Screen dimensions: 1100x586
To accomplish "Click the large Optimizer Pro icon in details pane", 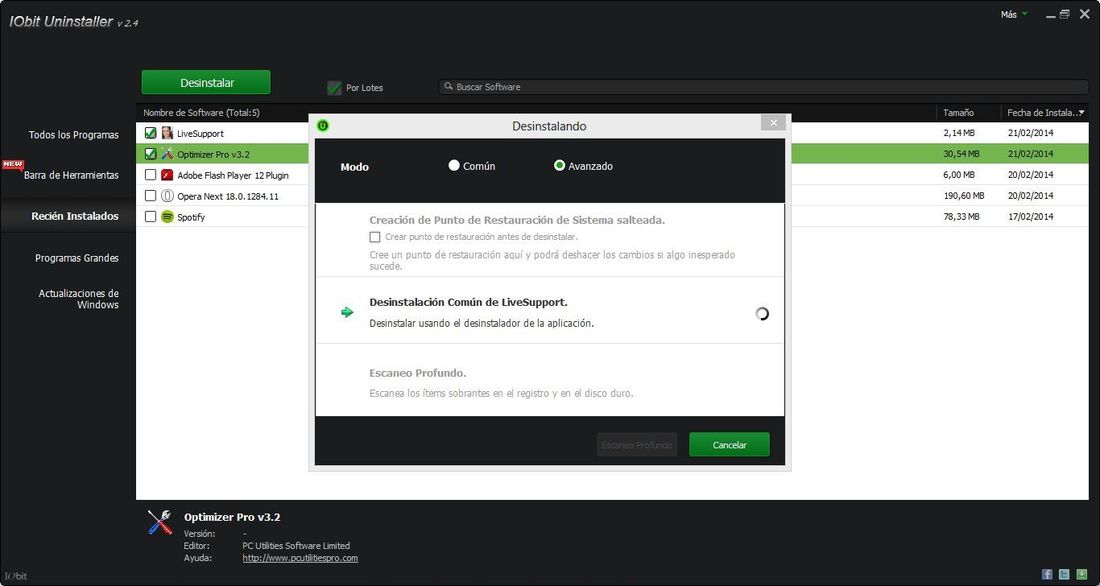I will [160, 522].
